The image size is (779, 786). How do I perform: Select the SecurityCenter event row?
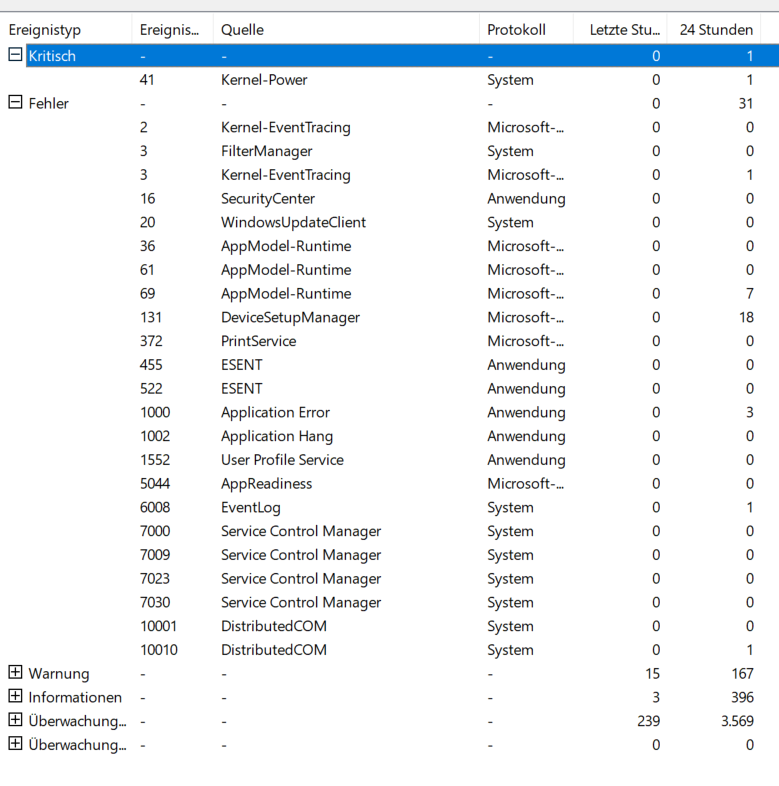(390, 199)
